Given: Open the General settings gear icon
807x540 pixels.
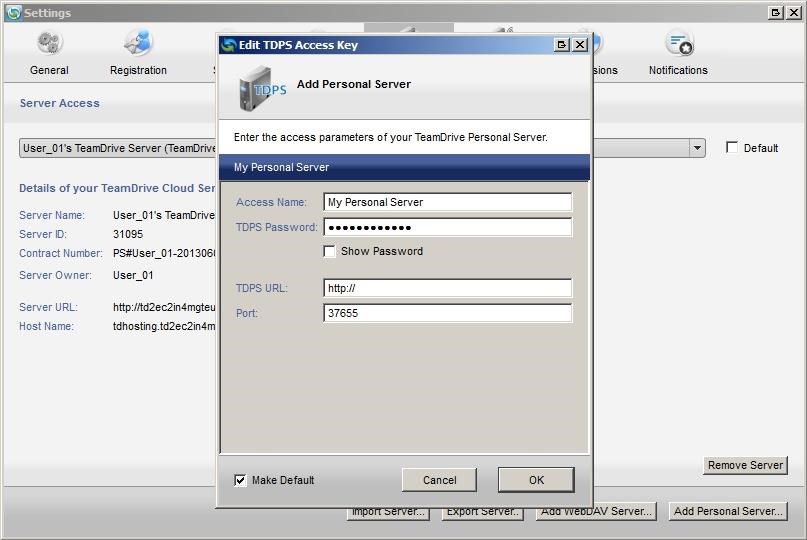Looking at the screenshot, I should click(x=49, y=43).
